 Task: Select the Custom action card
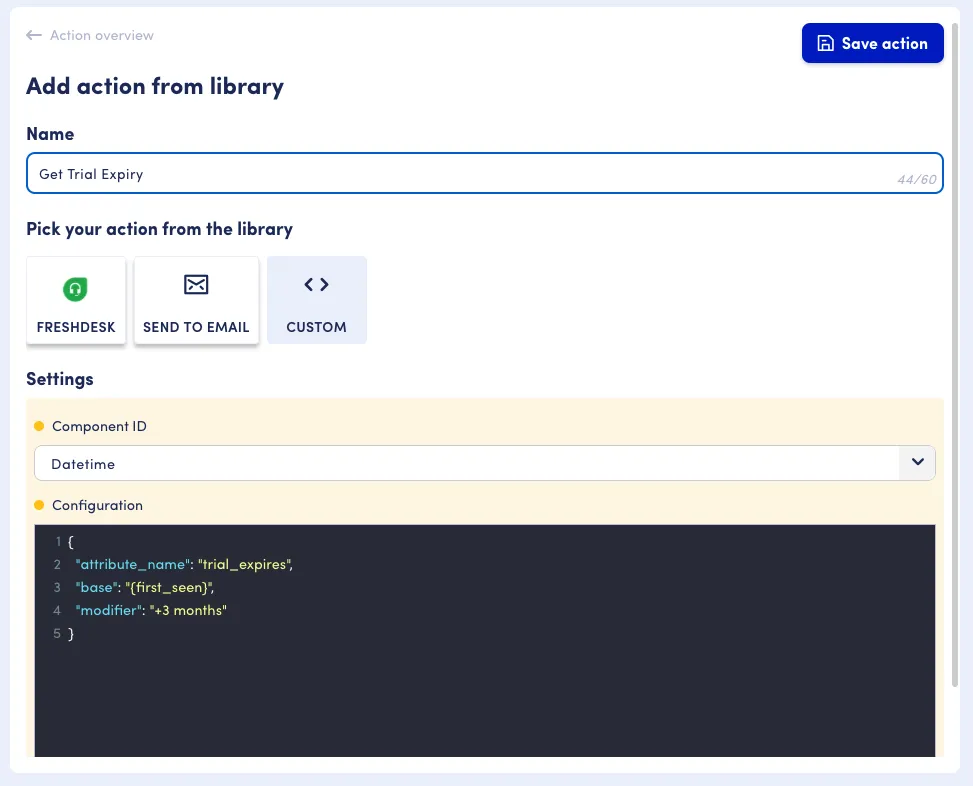click(x=316, y=300)
